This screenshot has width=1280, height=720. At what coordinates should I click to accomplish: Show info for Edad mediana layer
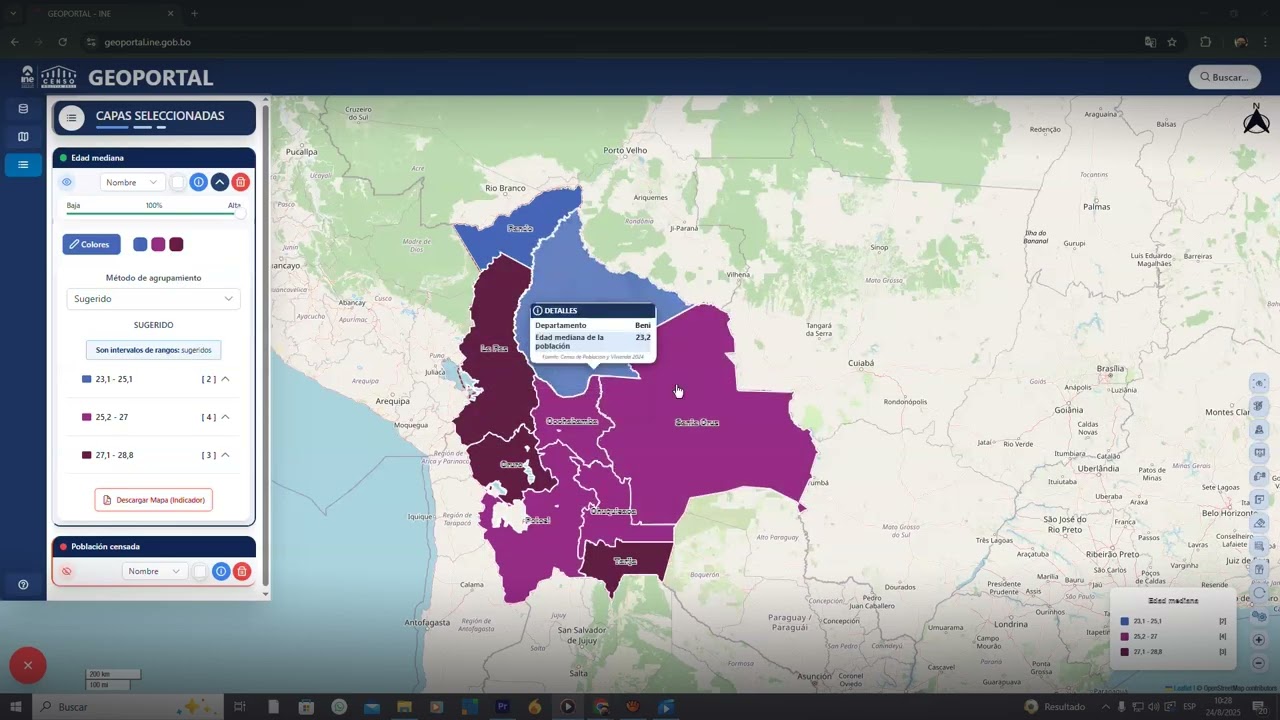click(x=198, y=182)
